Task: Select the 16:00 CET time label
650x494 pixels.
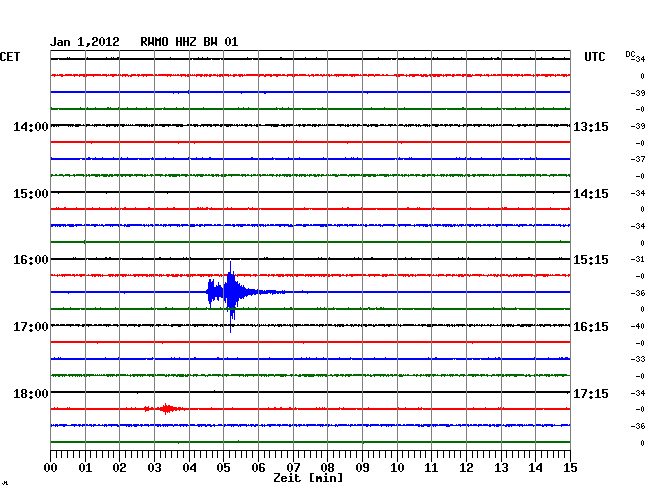Action: (31, 260)
